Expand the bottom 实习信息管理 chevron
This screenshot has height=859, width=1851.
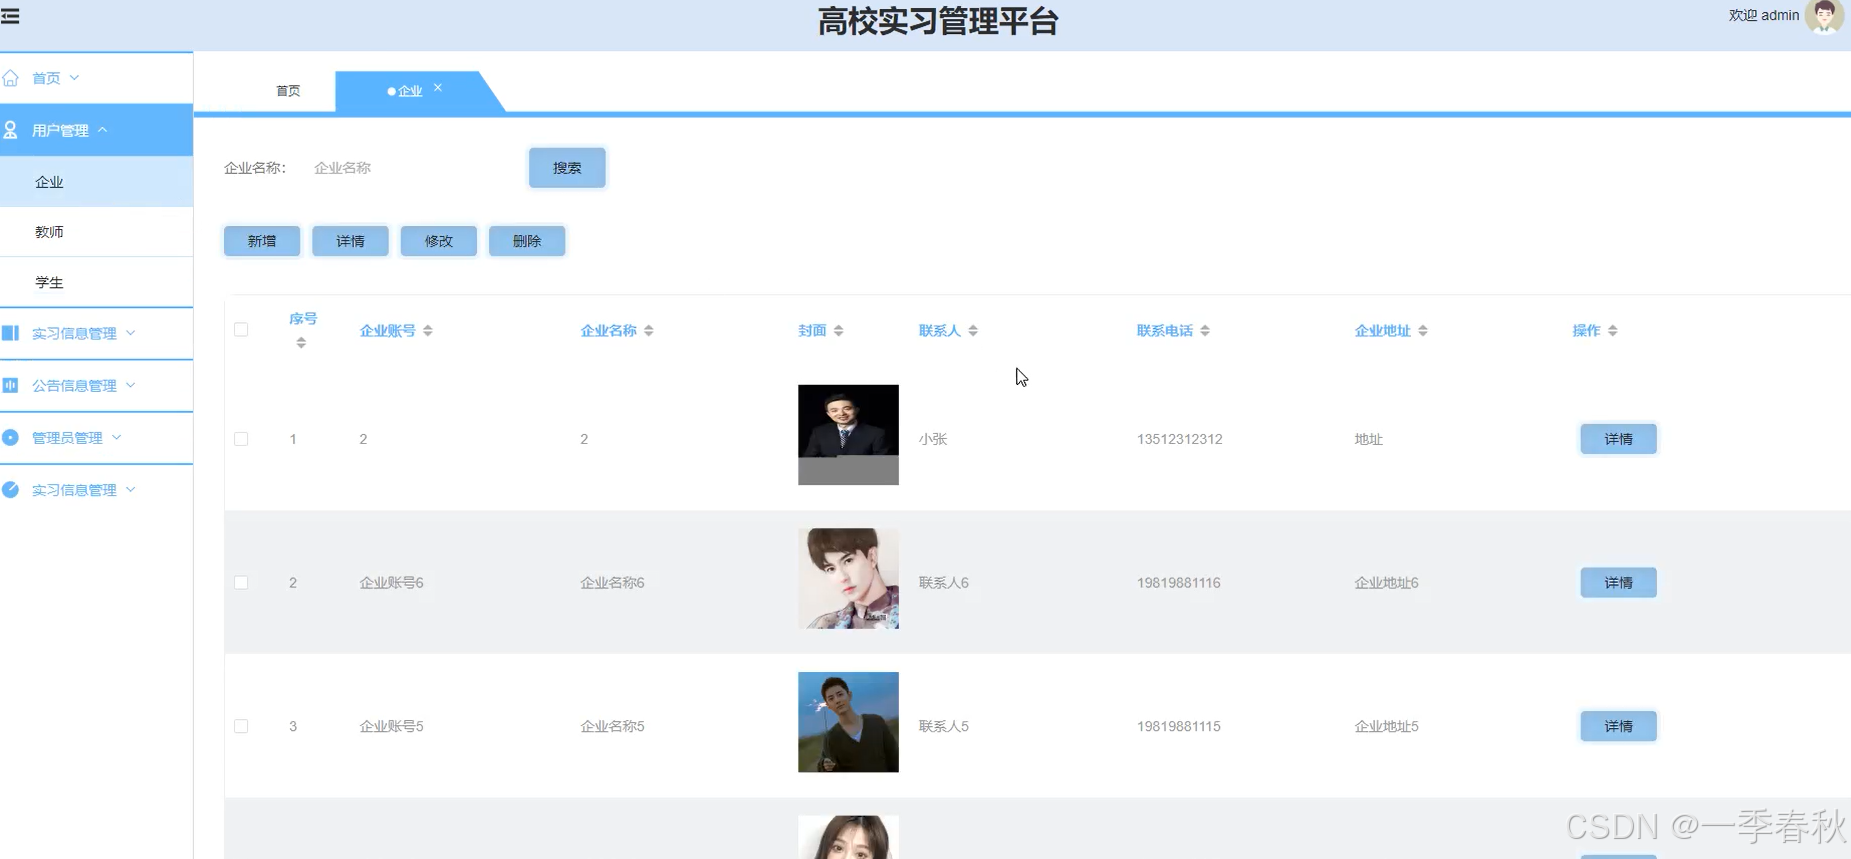[x=131, y=489]
